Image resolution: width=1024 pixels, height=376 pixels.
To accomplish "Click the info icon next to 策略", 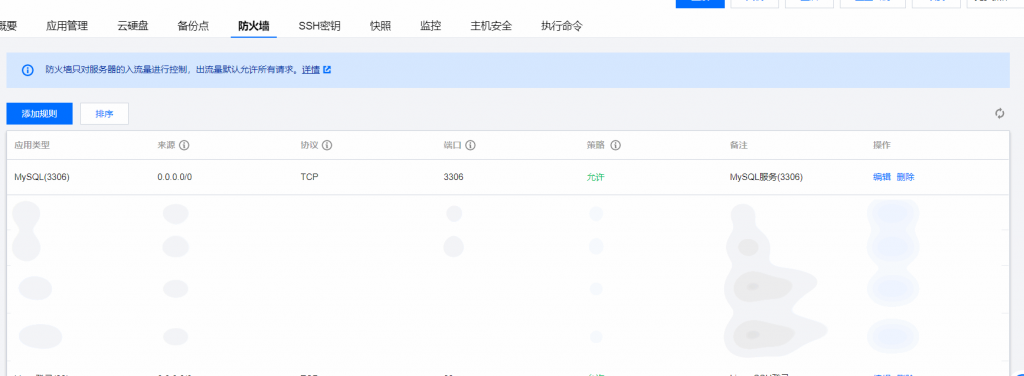I will pos(615,145).
